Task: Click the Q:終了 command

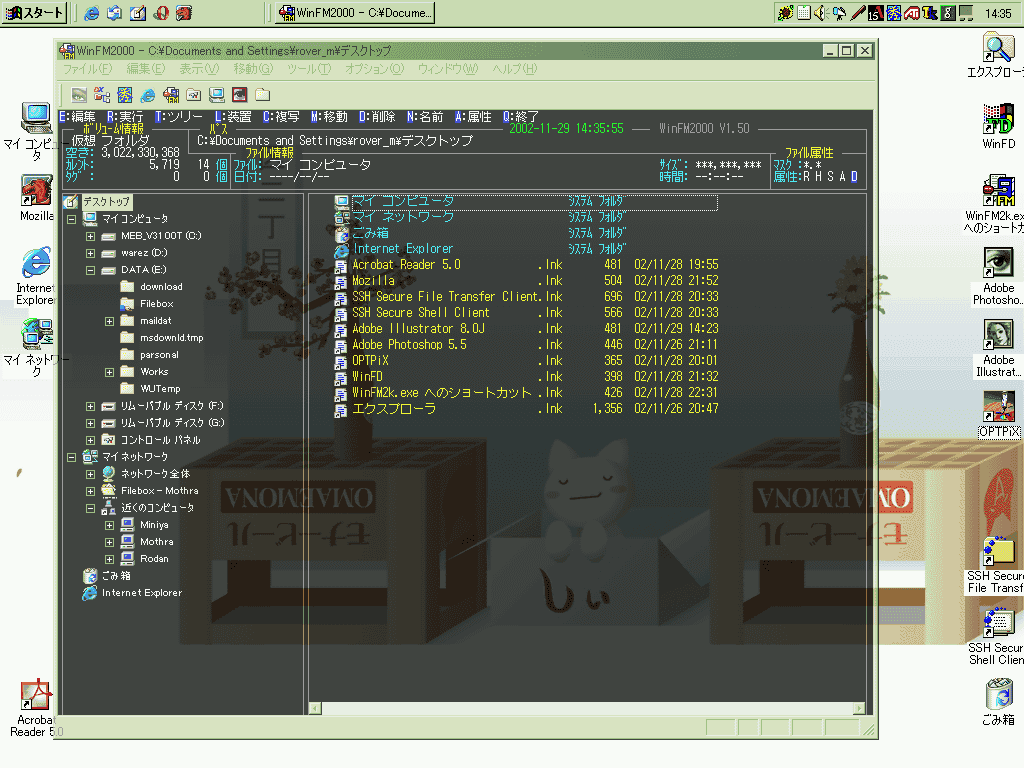Action: coord(520,117)
